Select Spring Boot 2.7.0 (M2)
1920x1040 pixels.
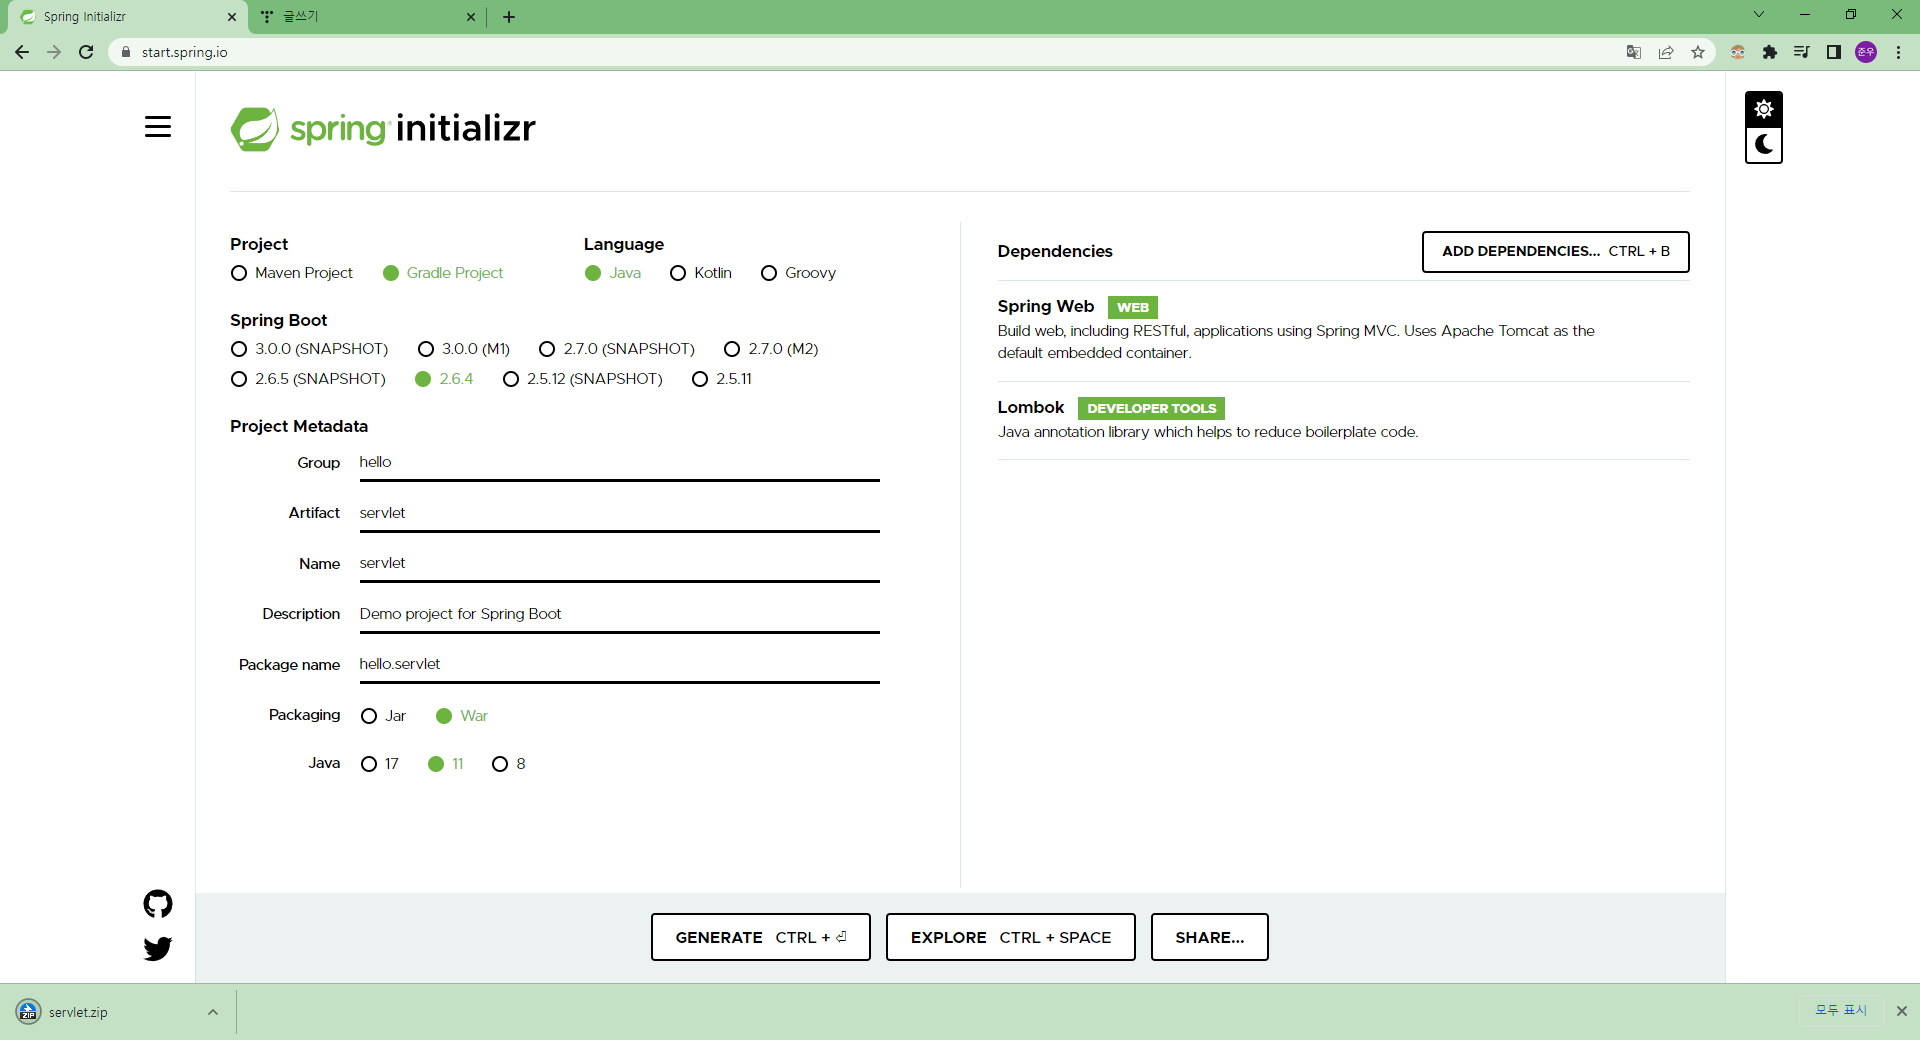pos(771,349)
